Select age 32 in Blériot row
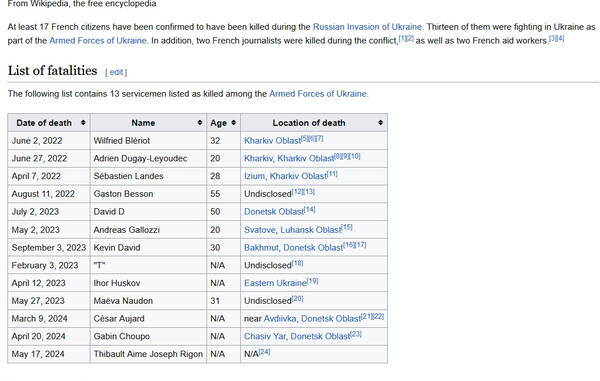This screenshot has width=600, height=381. 215,141
